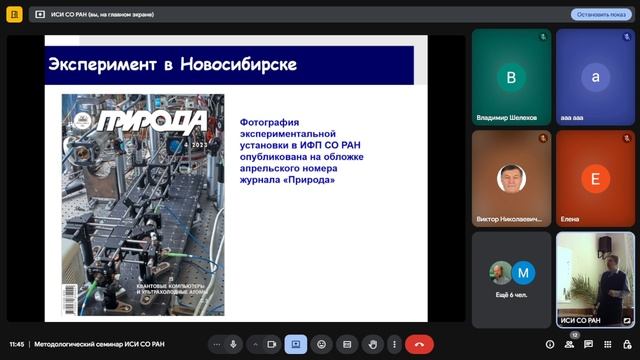Open the activities grid icon
640x360 pixels.
tap(607, 344)
